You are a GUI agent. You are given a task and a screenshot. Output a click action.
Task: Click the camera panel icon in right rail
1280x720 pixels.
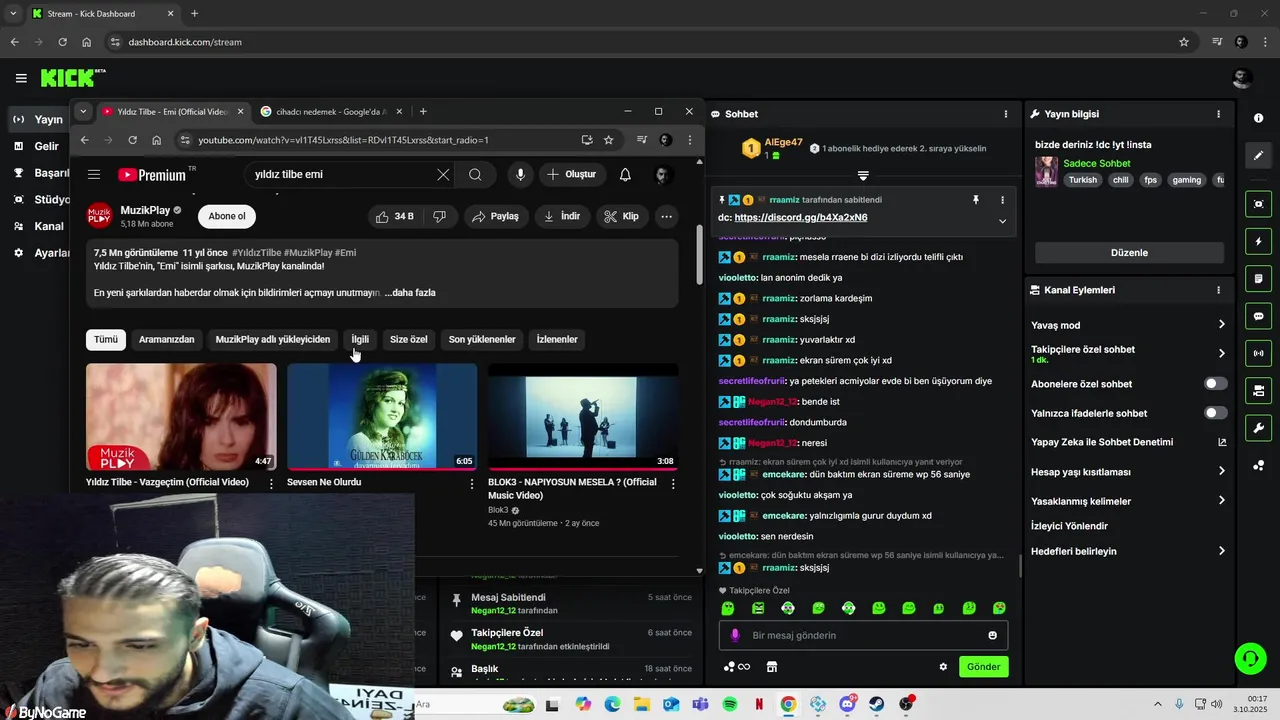point(1258,390)
